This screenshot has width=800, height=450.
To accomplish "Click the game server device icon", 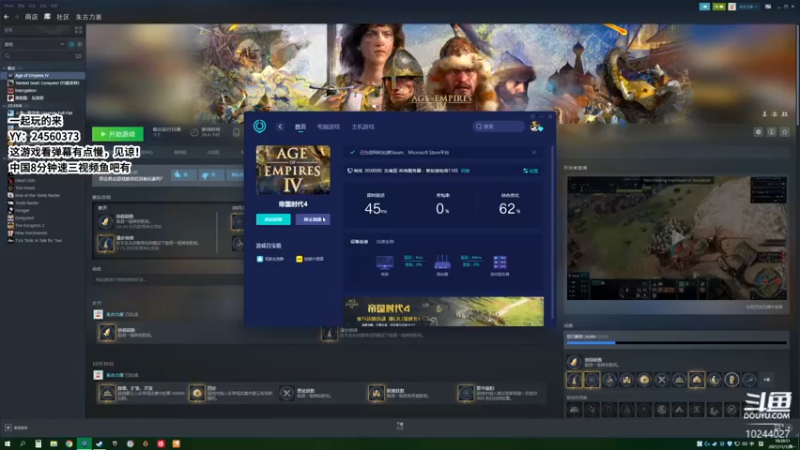I will pyautogui.click(x=500, y=263).
